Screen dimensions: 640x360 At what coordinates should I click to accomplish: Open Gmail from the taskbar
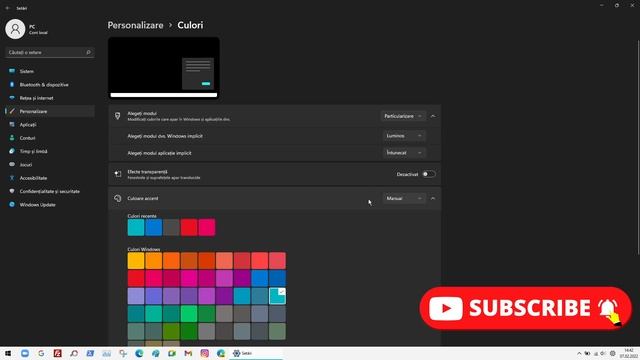pyautogui.click(x=188, y=353)
